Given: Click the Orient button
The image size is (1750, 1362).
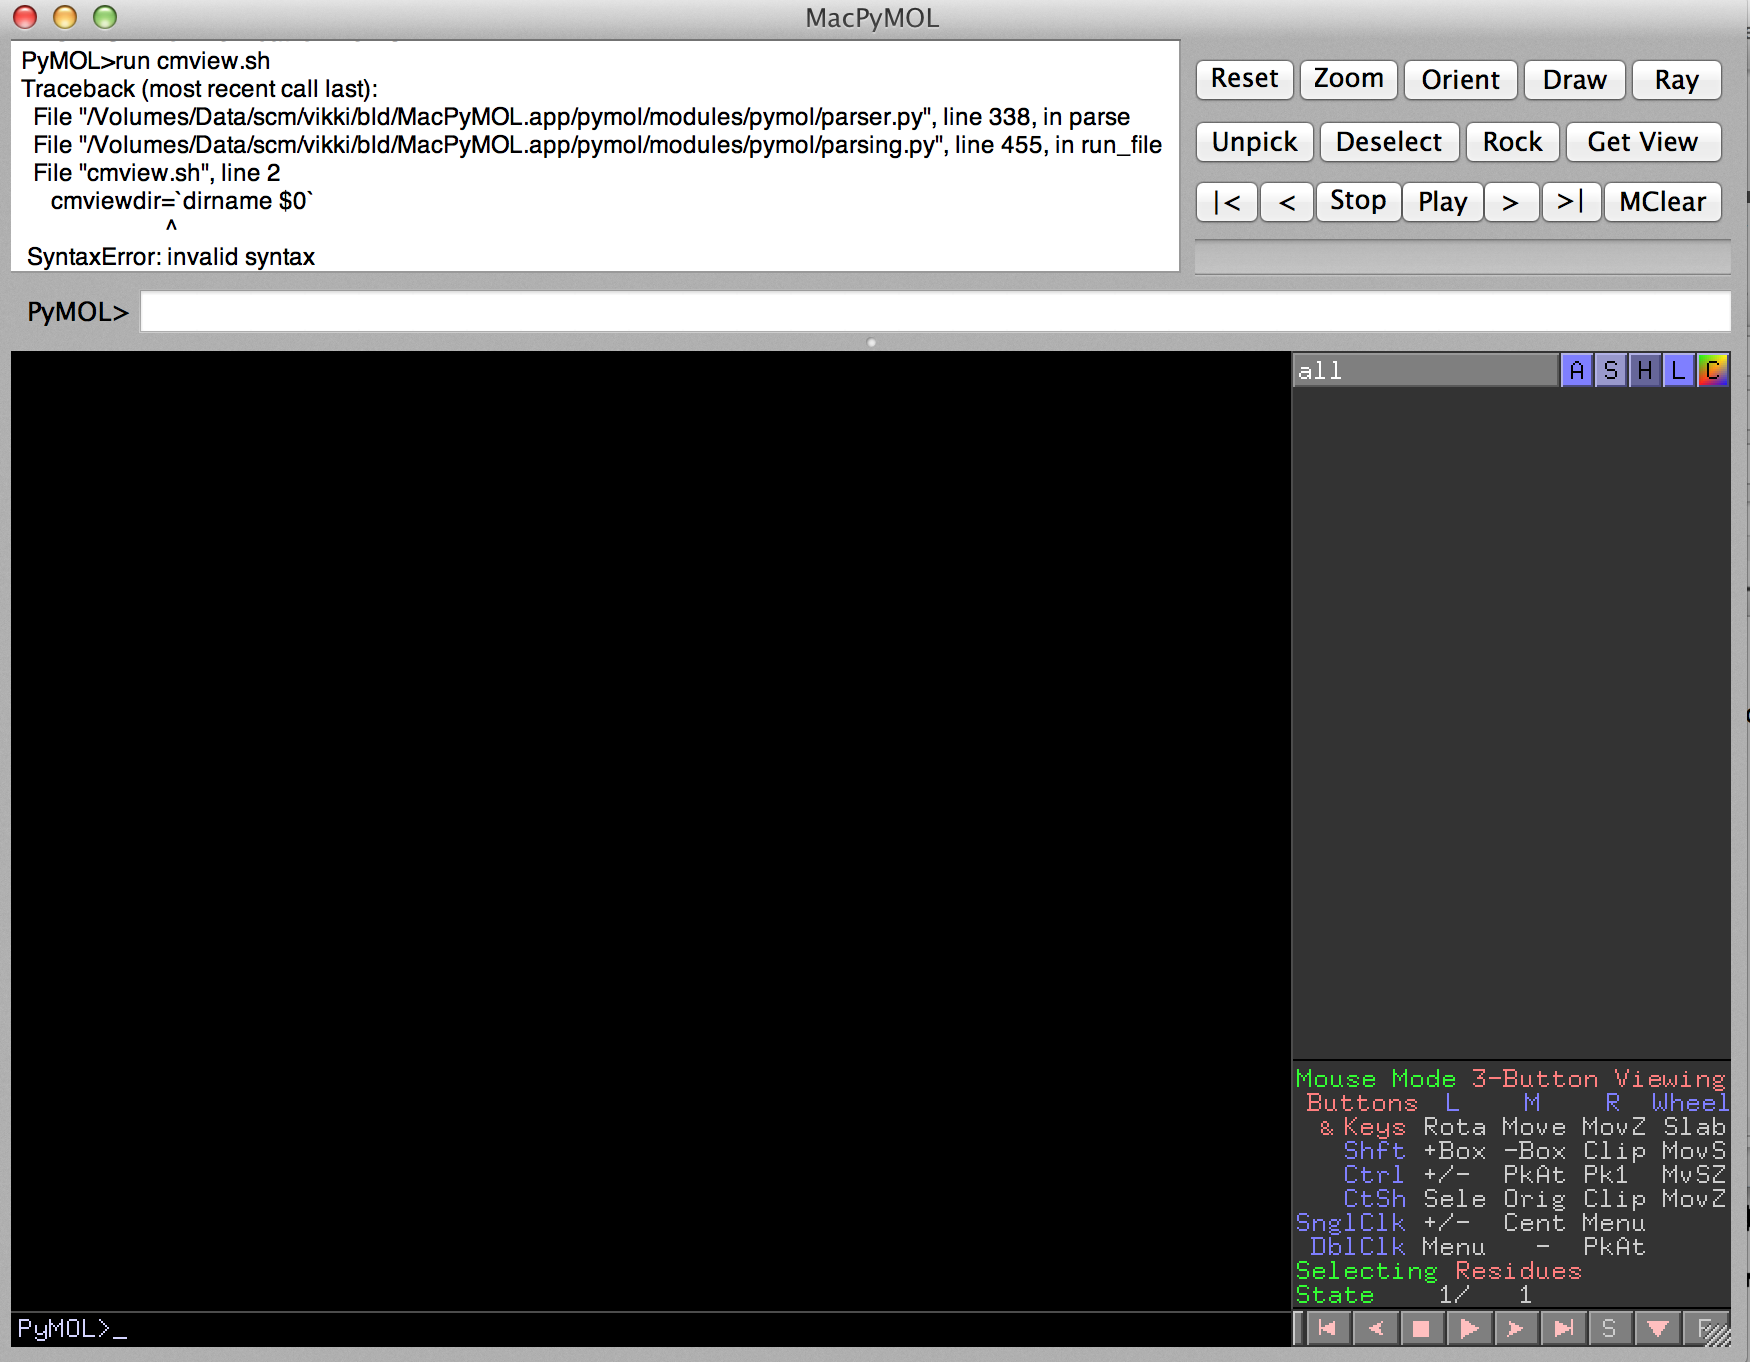Looking at the screenshot, I should [1460, 79].
